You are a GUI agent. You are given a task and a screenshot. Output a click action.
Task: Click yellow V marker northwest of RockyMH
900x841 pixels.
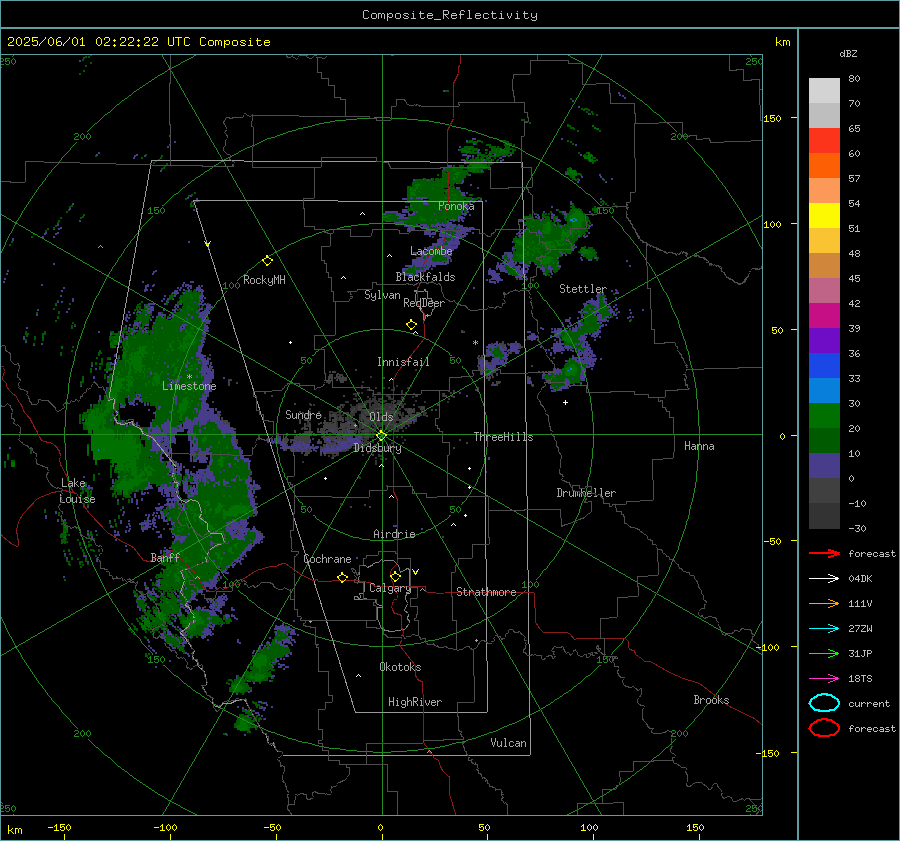[208, 244]
